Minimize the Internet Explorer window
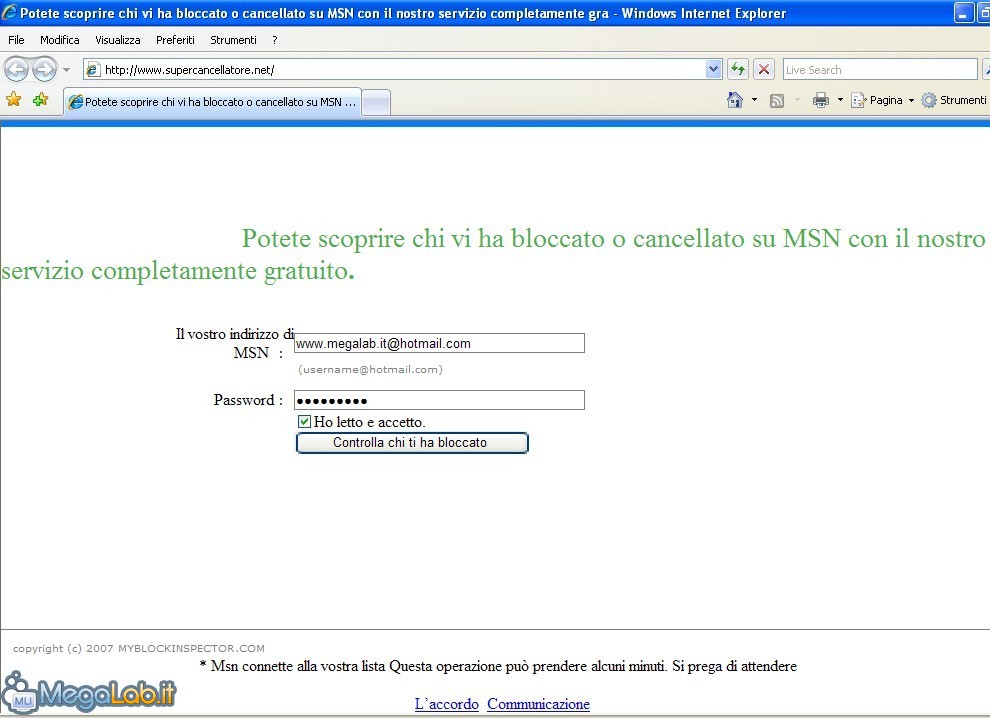 tap(963, 13)
